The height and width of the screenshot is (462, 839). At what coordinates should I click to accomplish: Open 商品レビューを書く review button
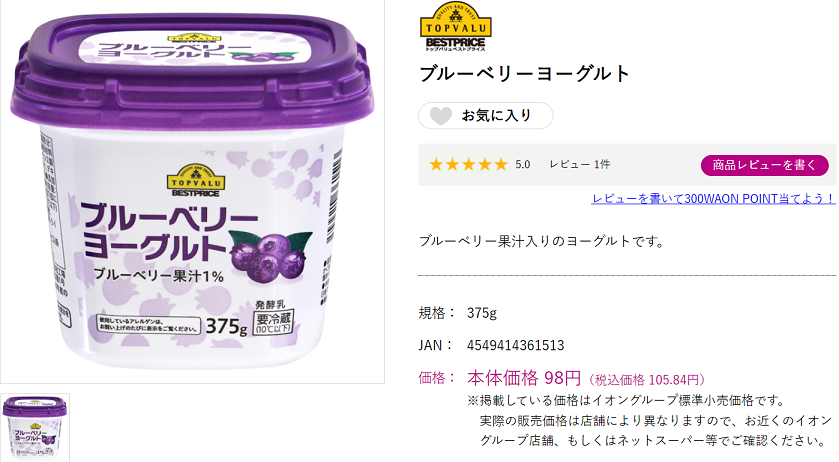pos(765,165)
